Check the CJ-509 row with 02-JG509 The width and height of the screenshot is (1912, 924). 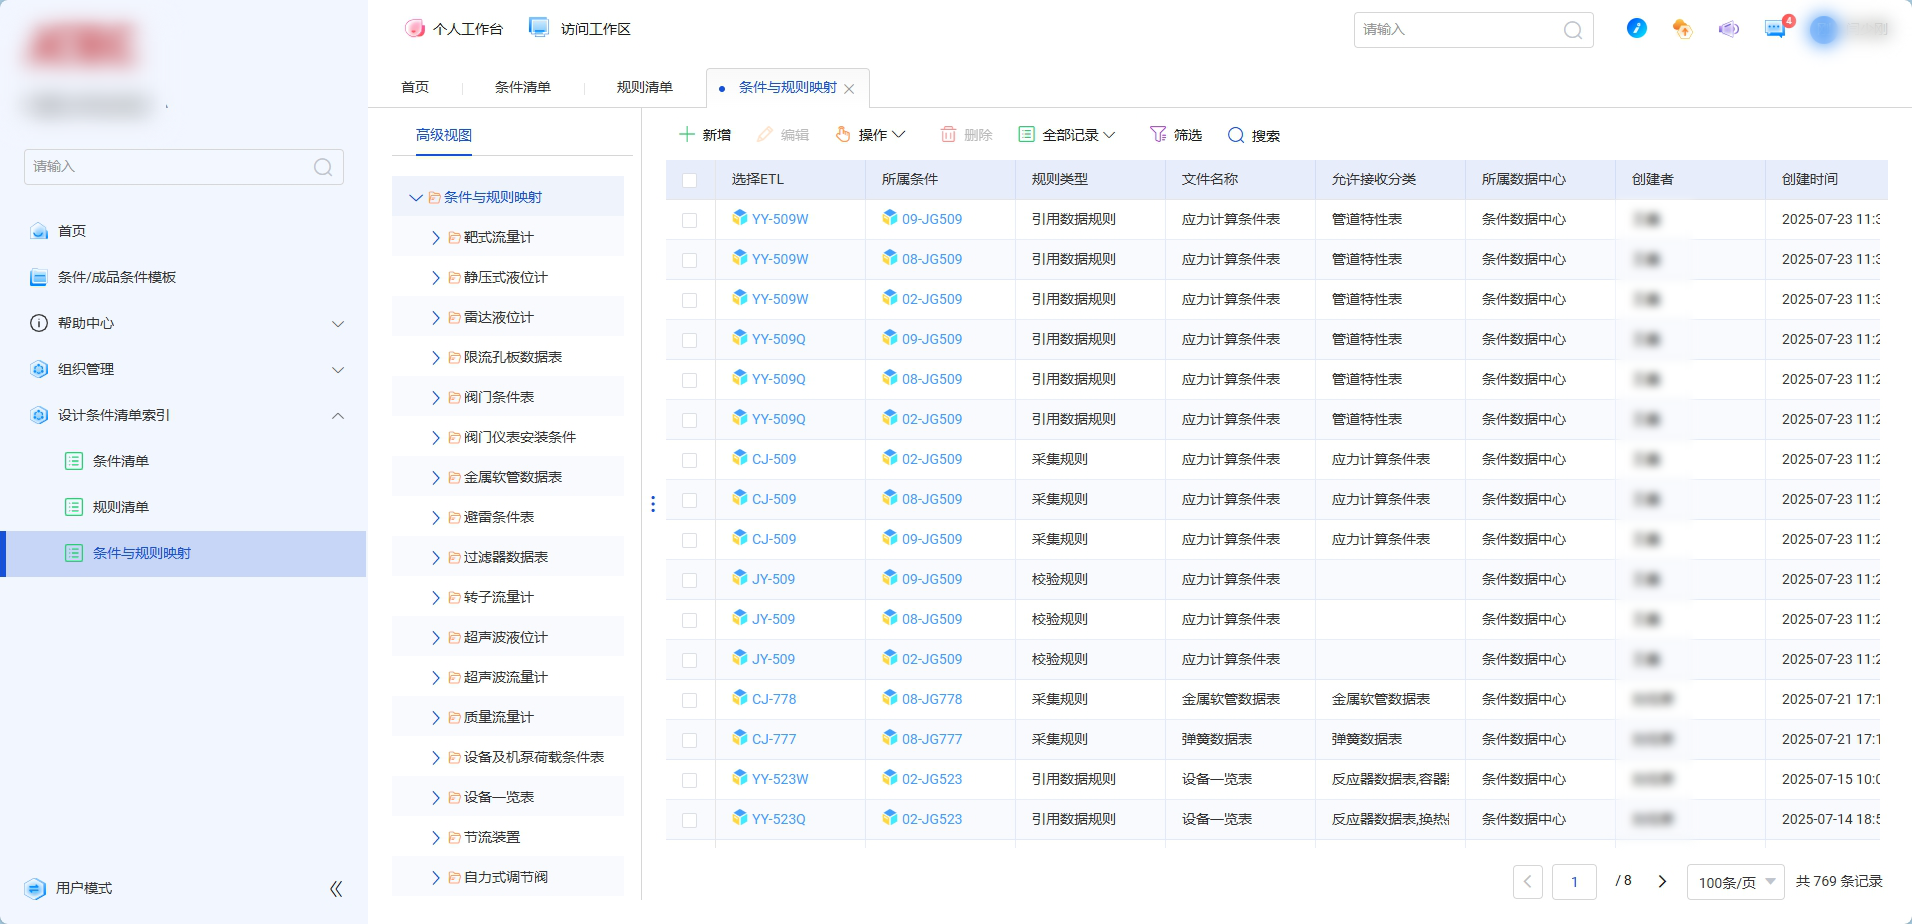[690, 460]
